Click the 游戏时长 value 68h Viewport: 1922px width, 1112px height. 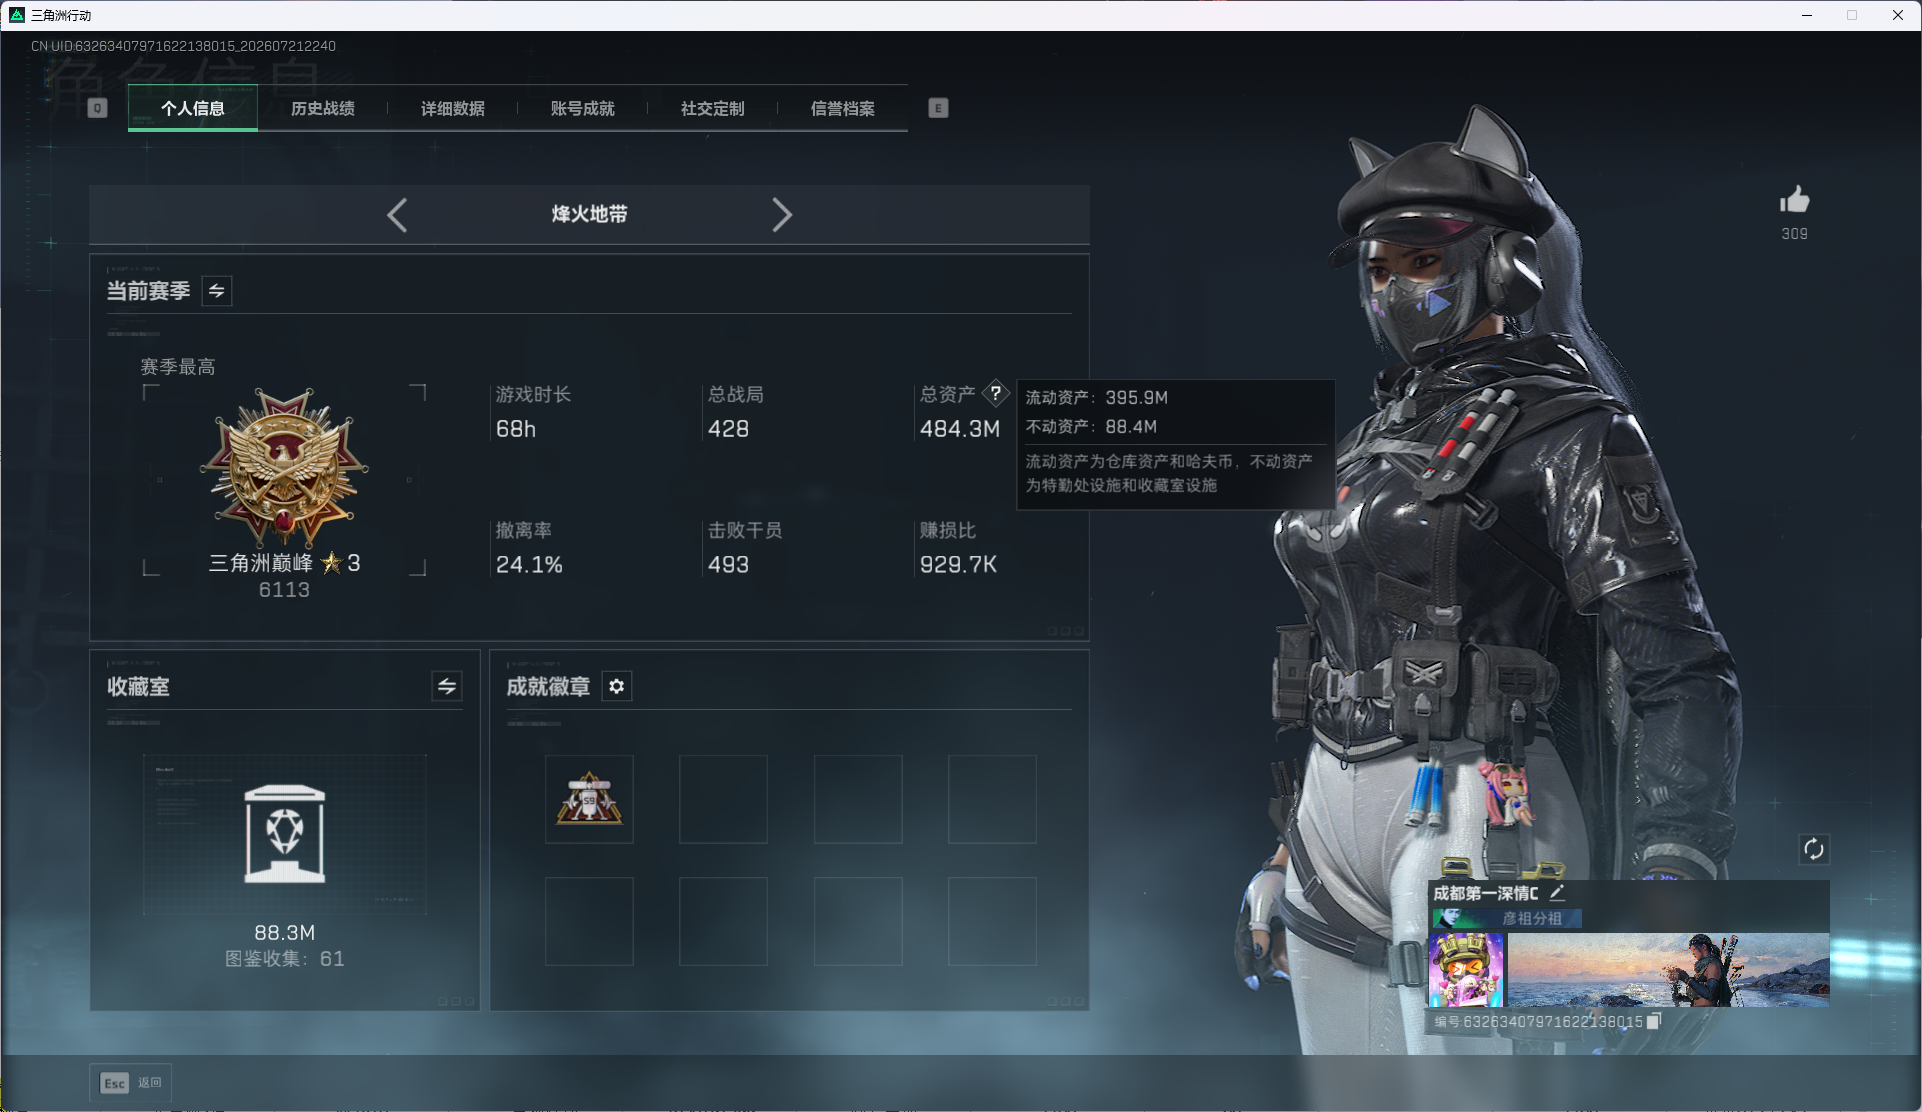[516, 429]
